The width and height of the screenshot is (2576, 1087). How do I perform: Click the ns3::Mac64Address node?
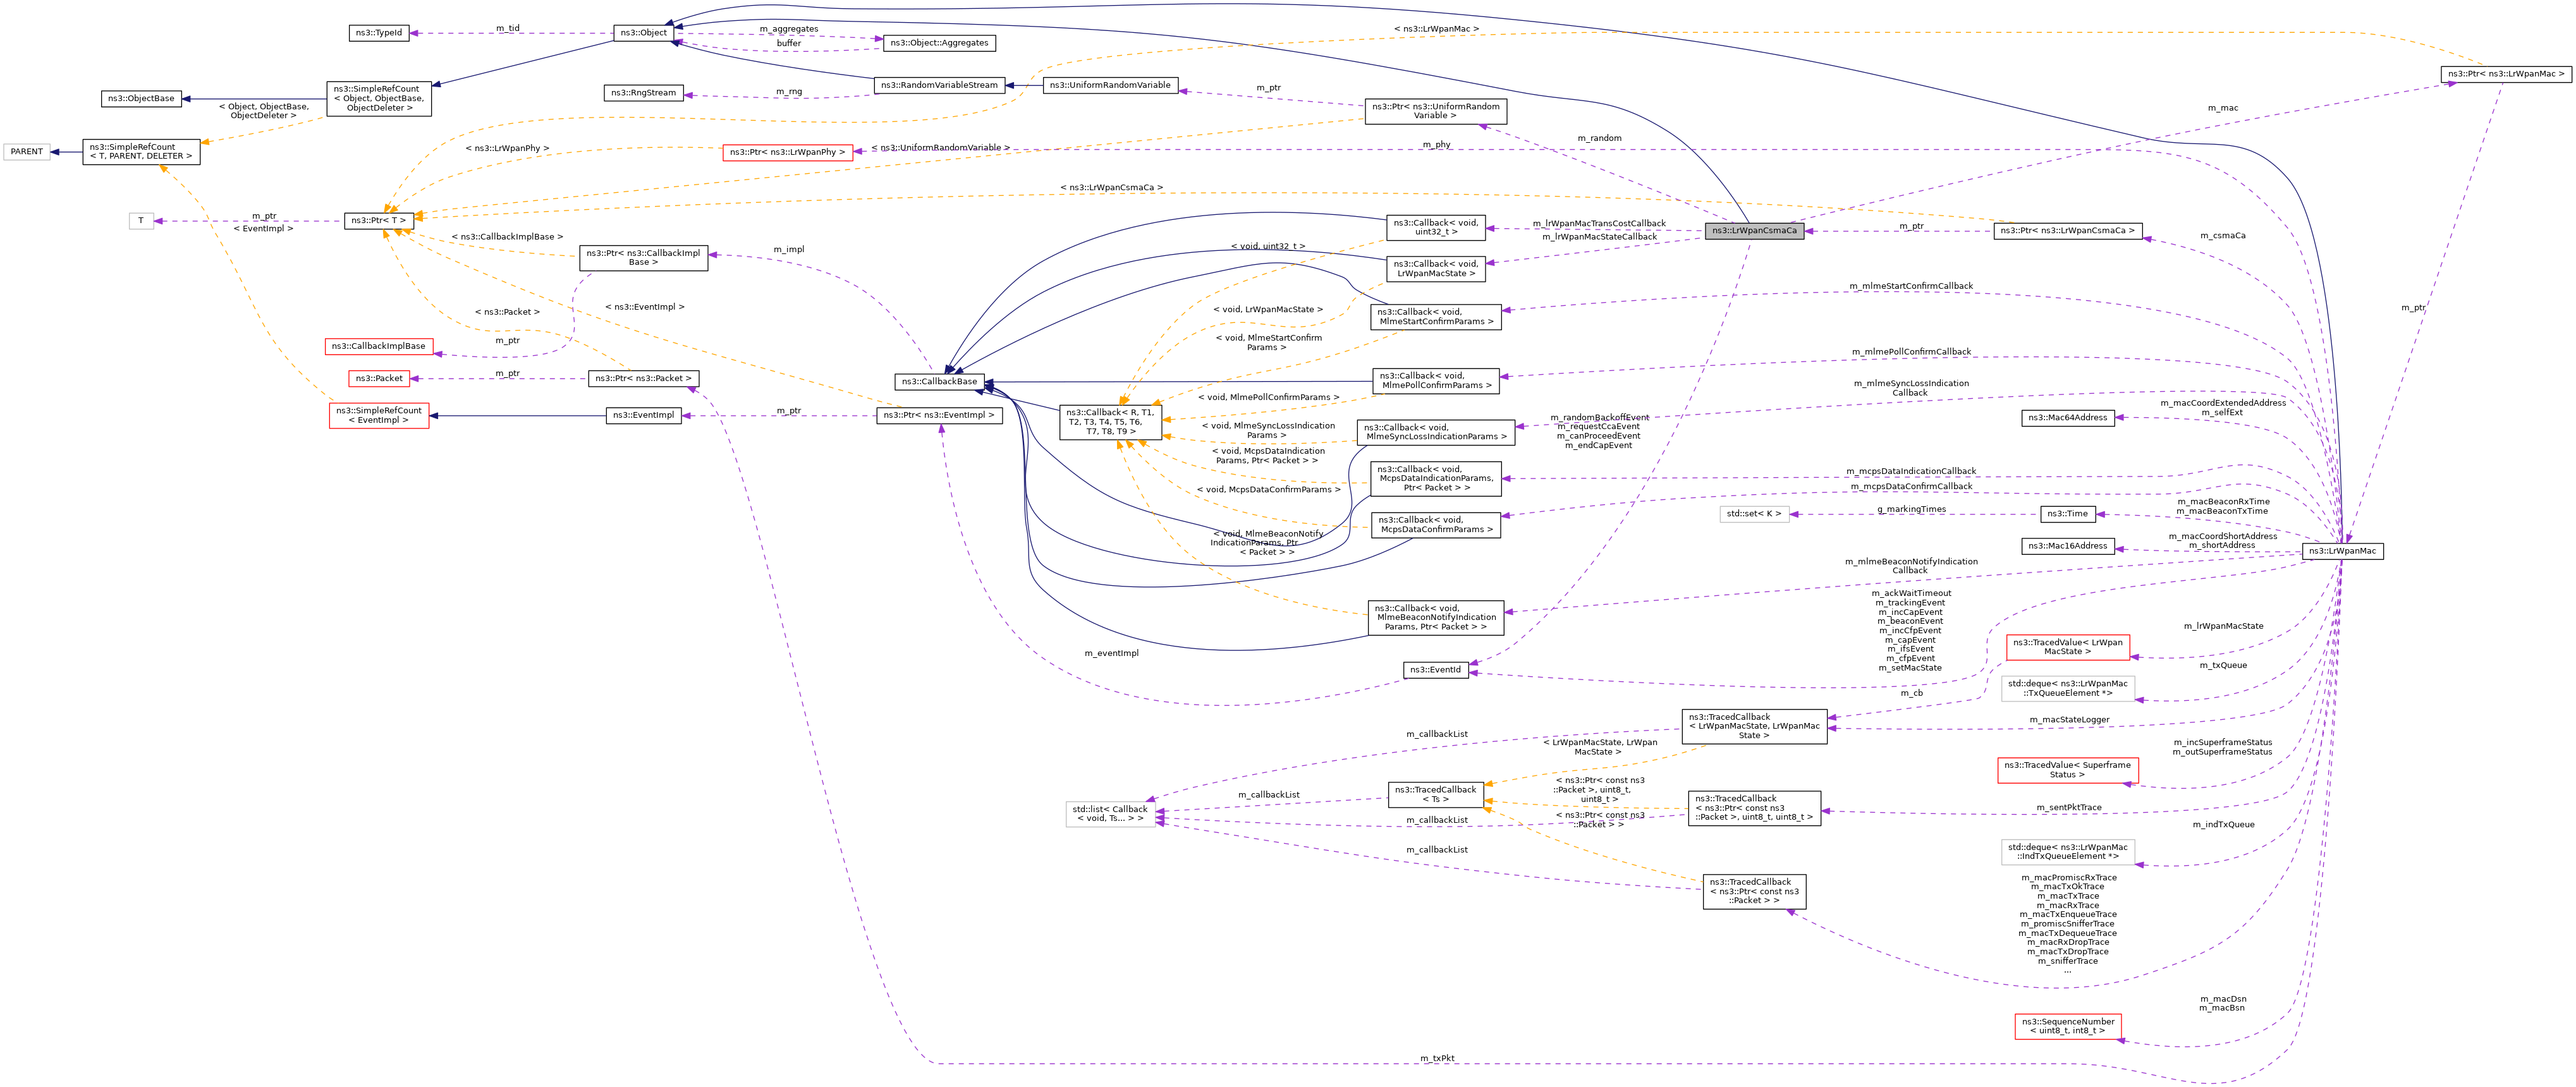coord(2068,418)
